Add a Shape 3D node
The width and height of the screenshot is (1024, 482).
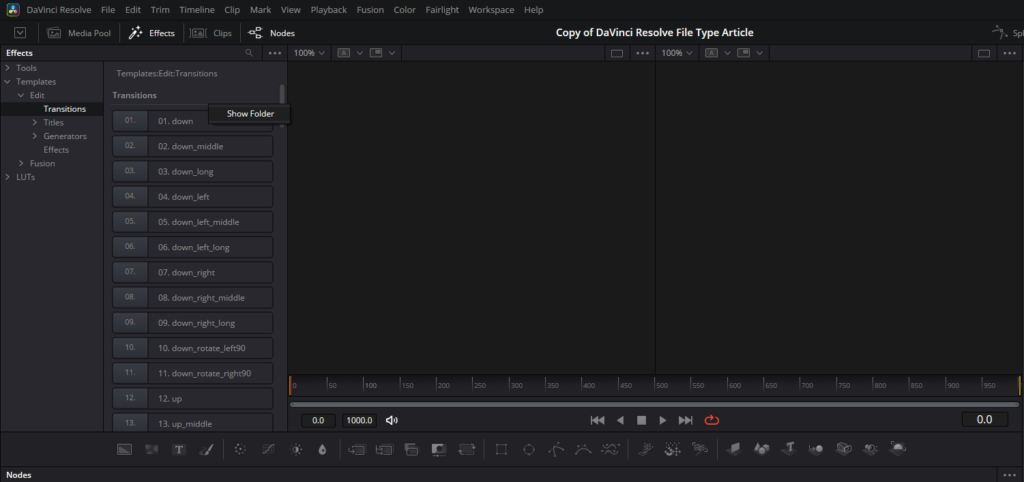761,449
